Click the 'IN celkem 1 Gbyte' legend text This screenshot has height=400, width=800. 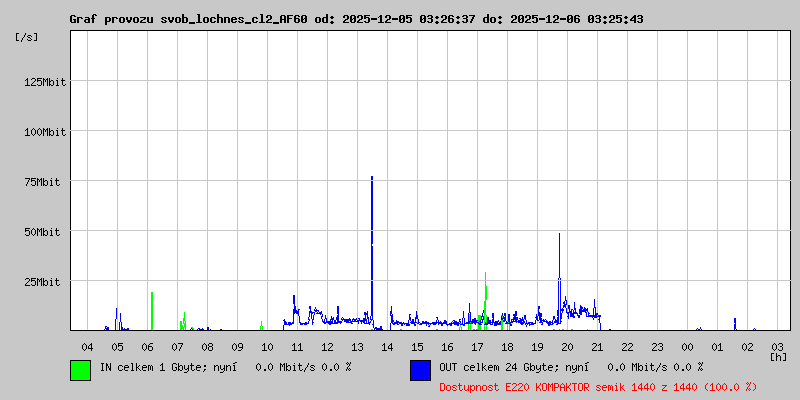click(151, 367)
